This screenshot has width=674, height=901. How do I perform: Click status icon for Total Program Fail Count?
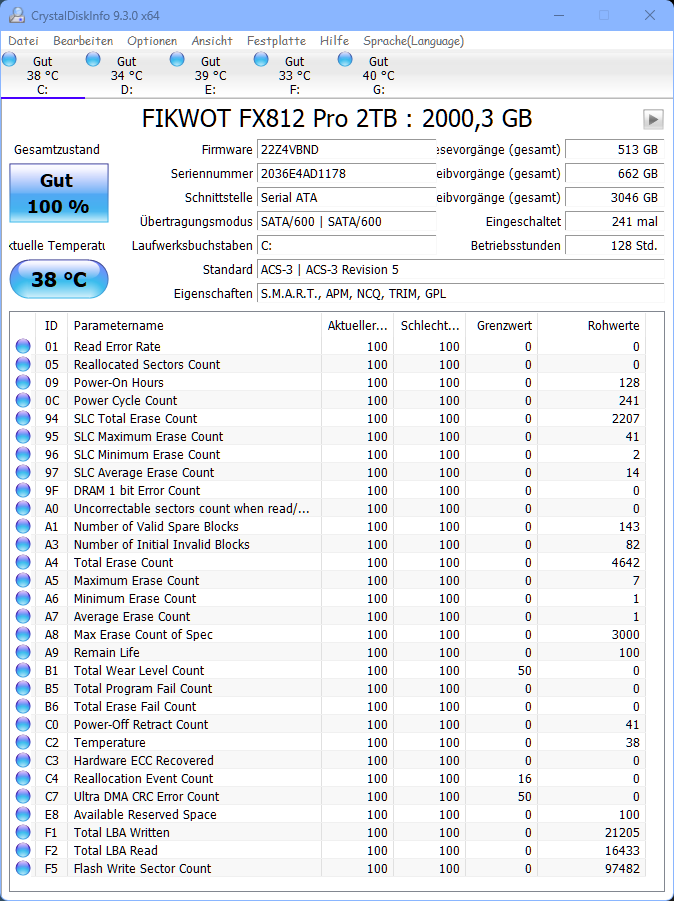click(x=23, y=688)
